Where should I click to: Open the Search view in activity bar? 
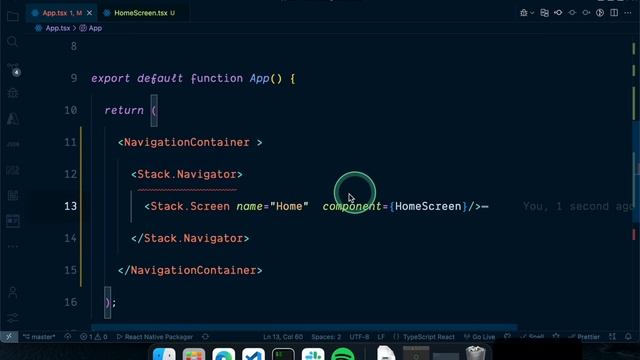(x=13, y=42)
